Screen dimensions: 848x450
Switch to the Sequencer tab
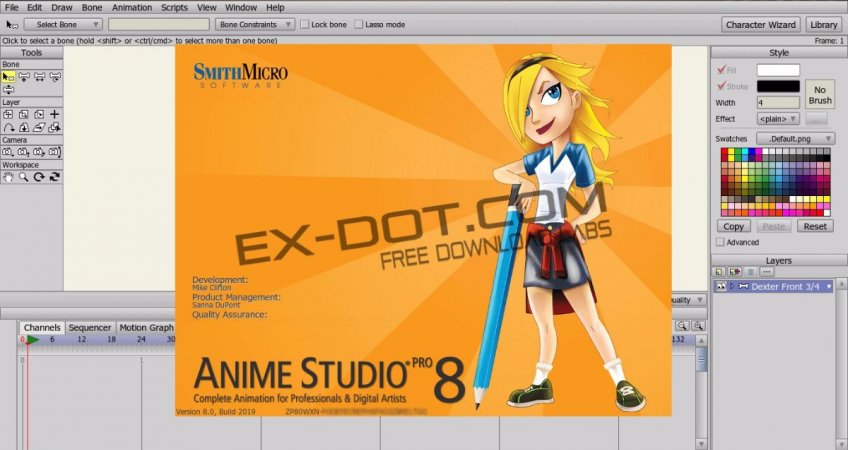coord(90,327)
